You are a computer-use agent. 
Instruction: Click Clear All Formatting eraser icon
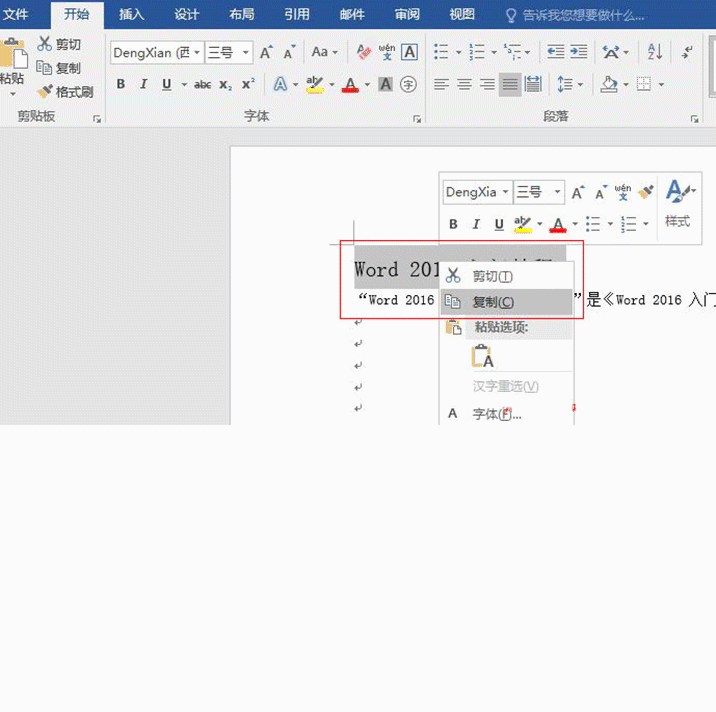(363, 52)
